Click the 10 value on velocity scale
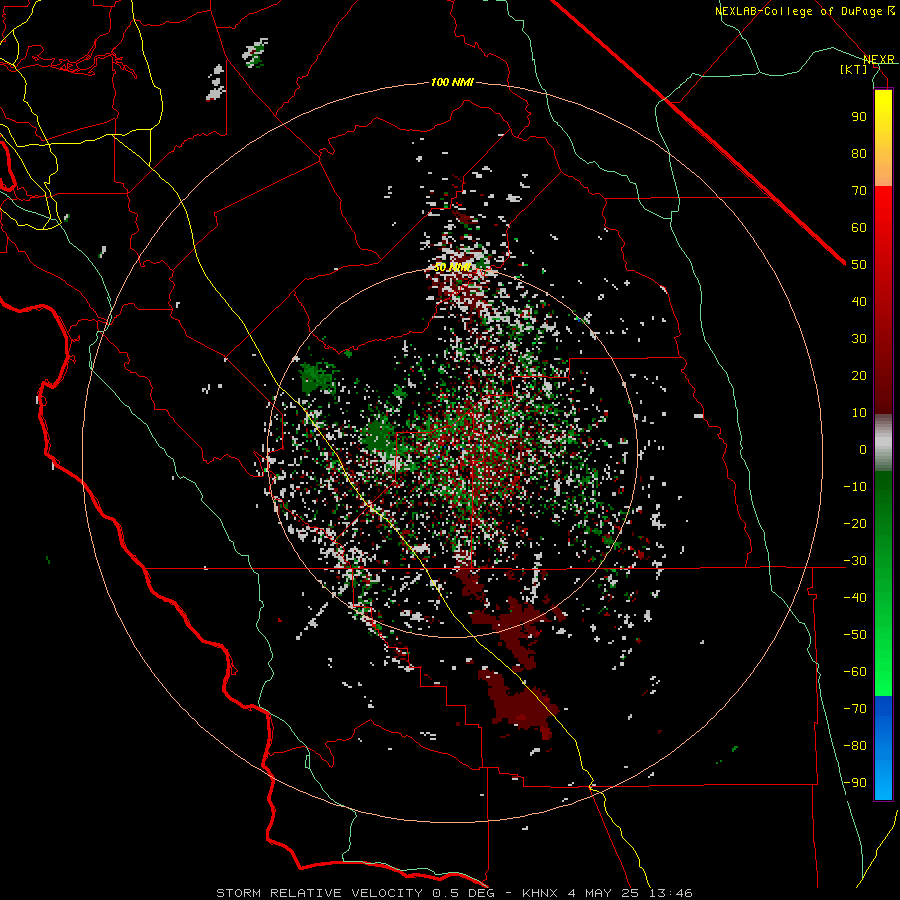 tap(859, 413)
